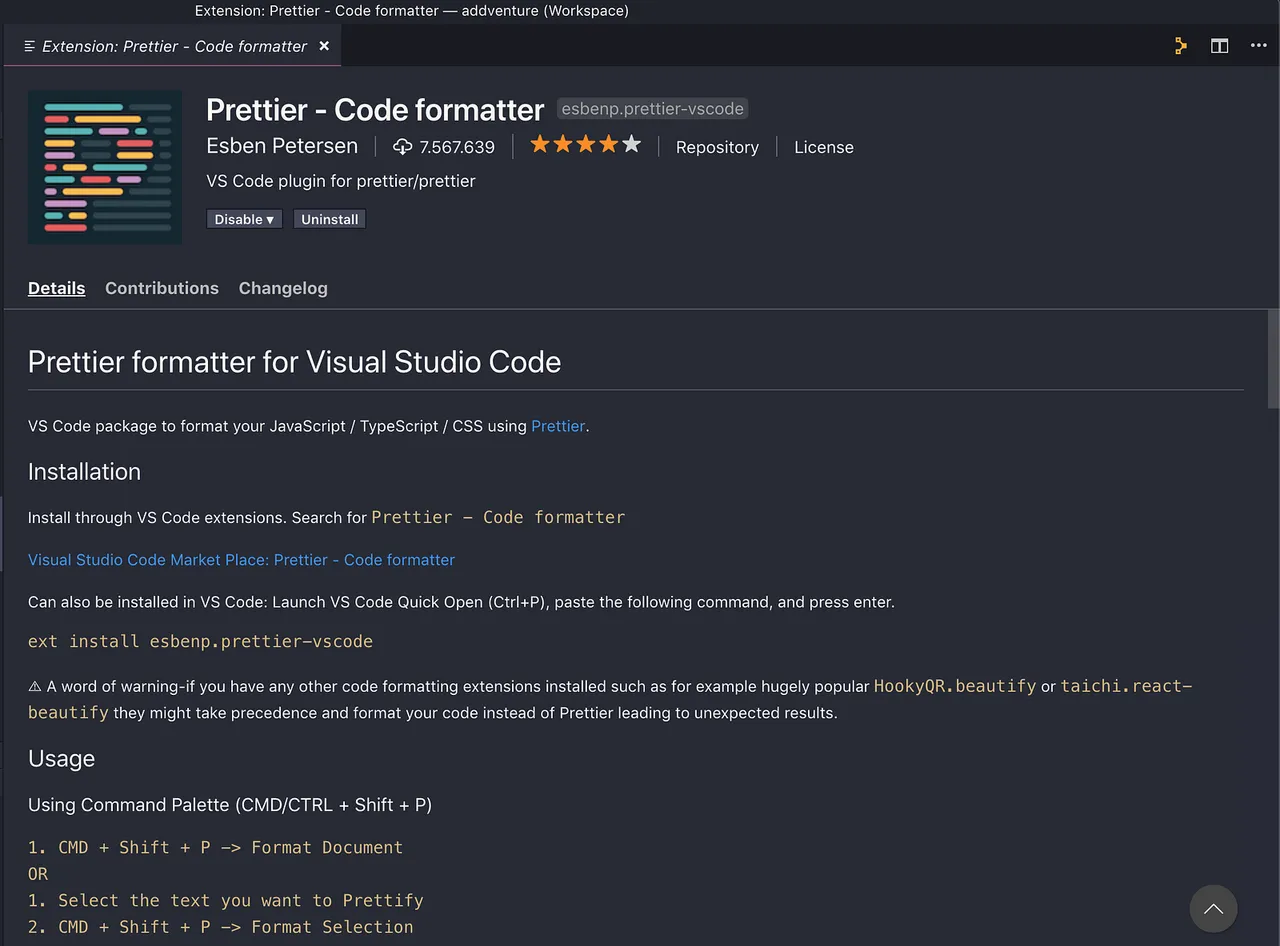Viewport: 1280px width, 946px height.
Task: Open the Disable dropdown
Action: (x=244, y=219)
